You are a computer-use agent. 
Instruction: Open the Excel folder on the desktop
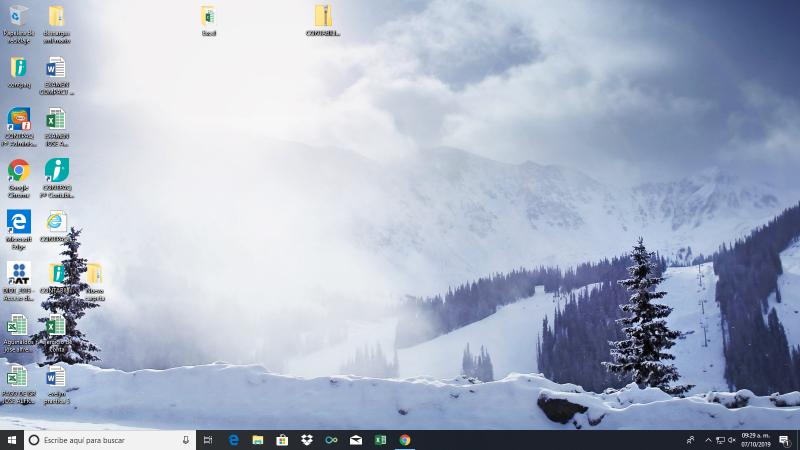pos(208,17)
